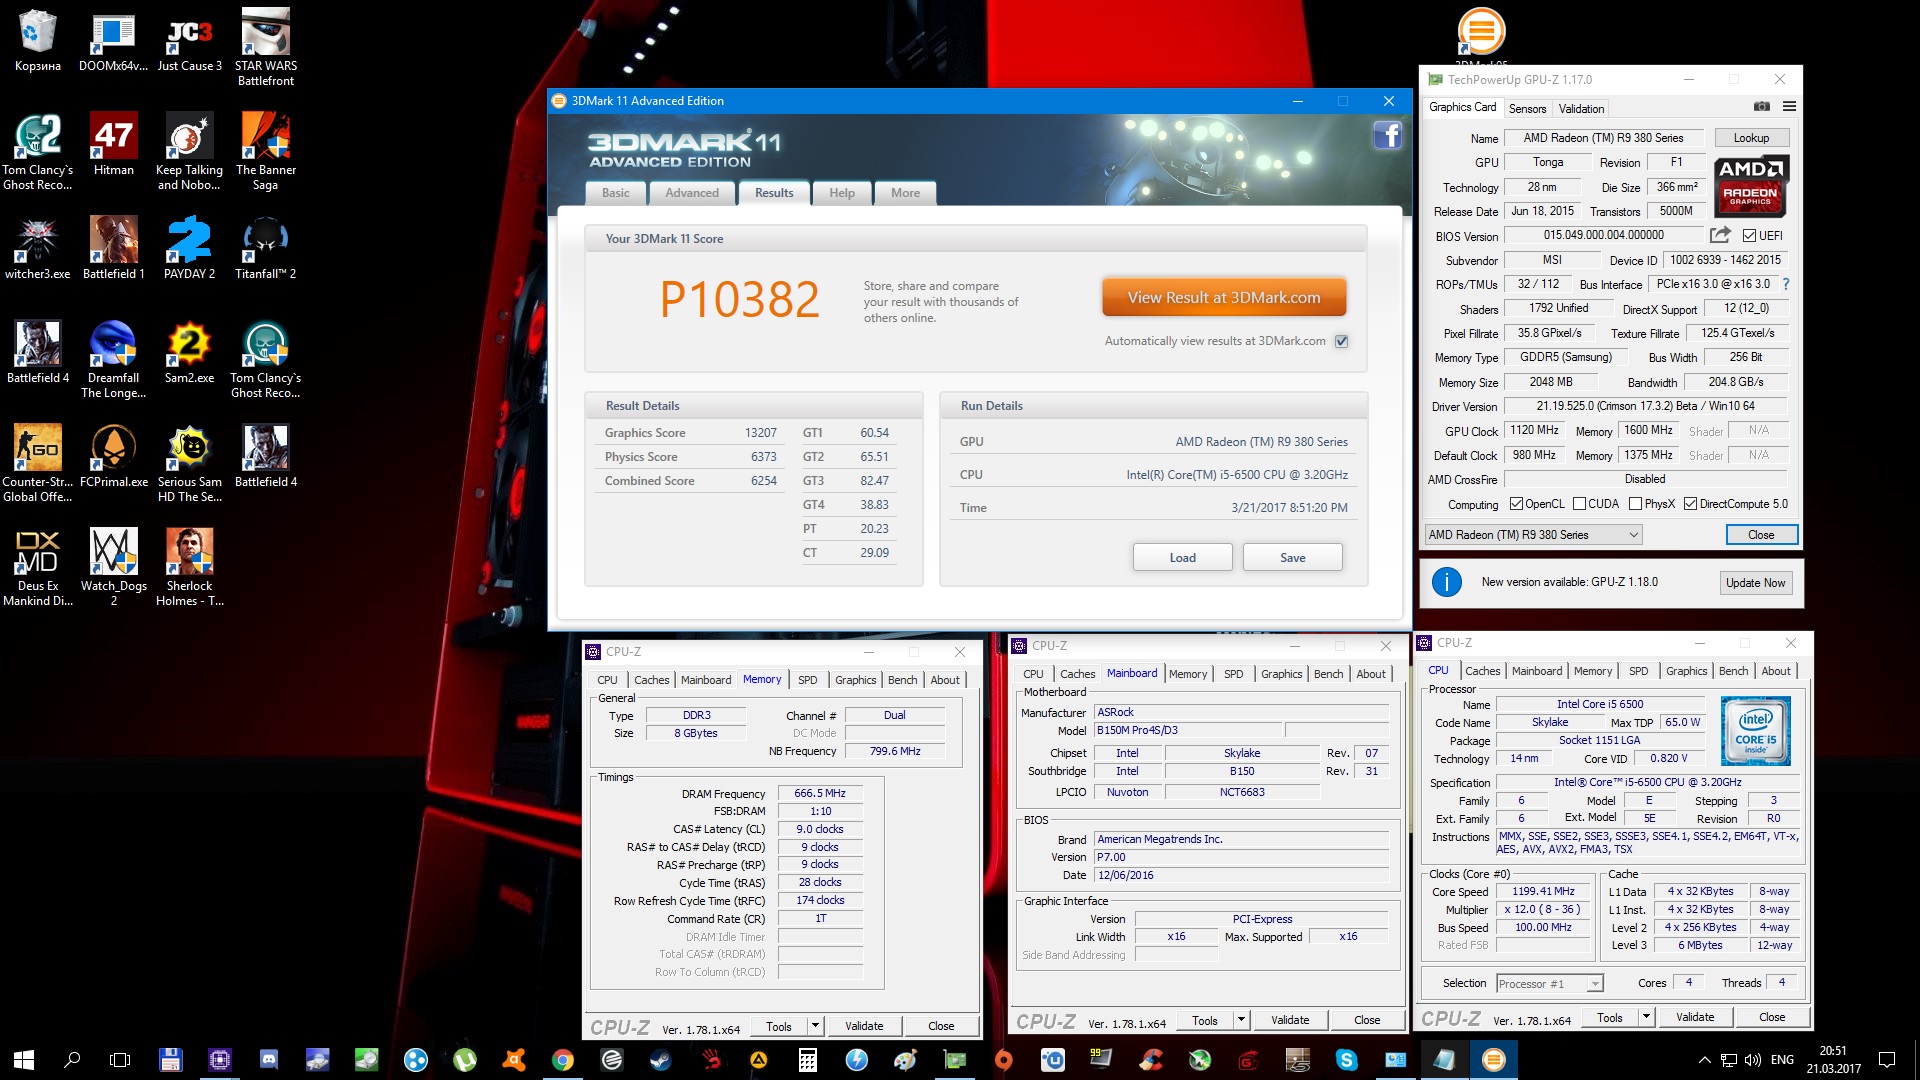
Task: Open The Banner Saga desktop icon
Action: [x=266, y=152]
